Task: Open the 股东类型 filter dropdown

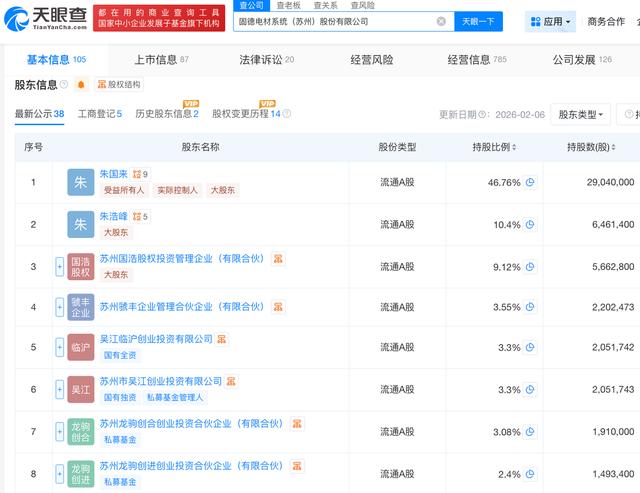Action: [582, 114]
